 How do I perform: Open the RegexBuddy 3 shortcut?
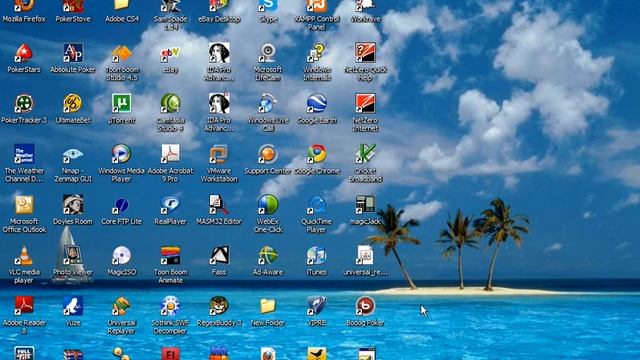click(219, 306)
